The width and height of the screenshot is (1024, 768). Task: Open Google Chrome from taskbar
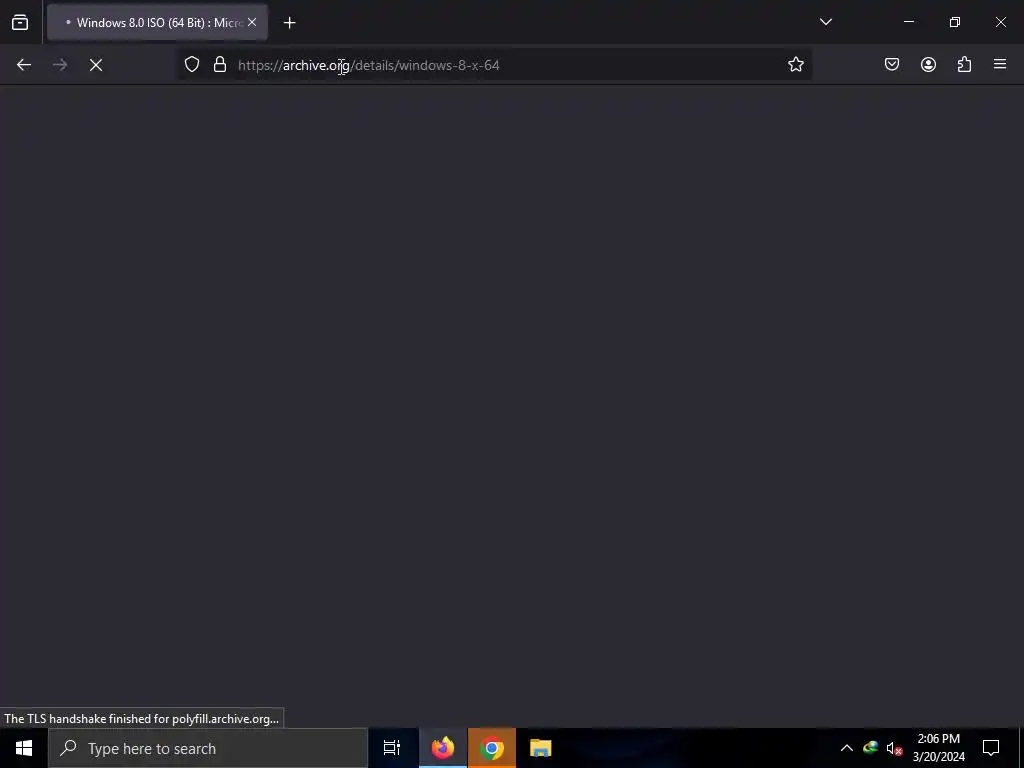coord(492,748)
